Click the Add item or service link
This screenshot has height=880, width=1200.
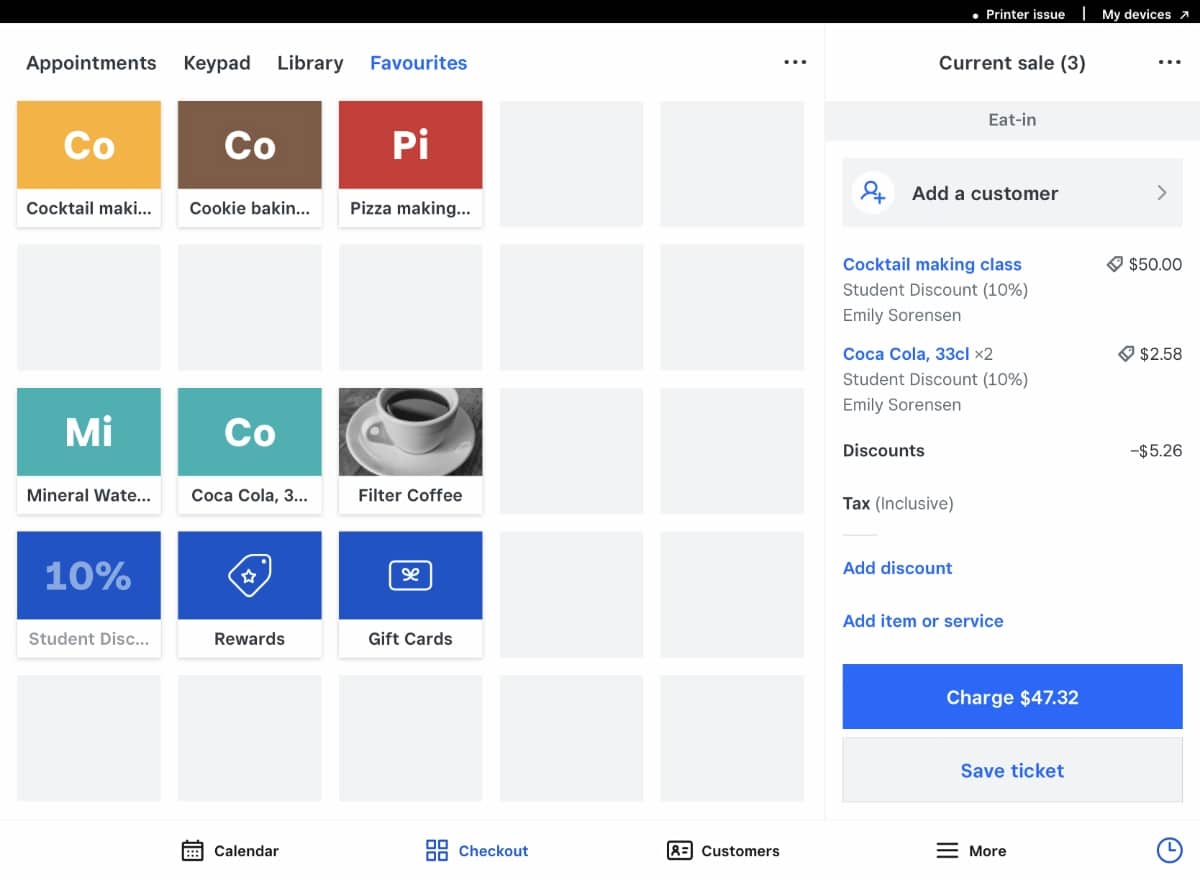tap(923, 621)
